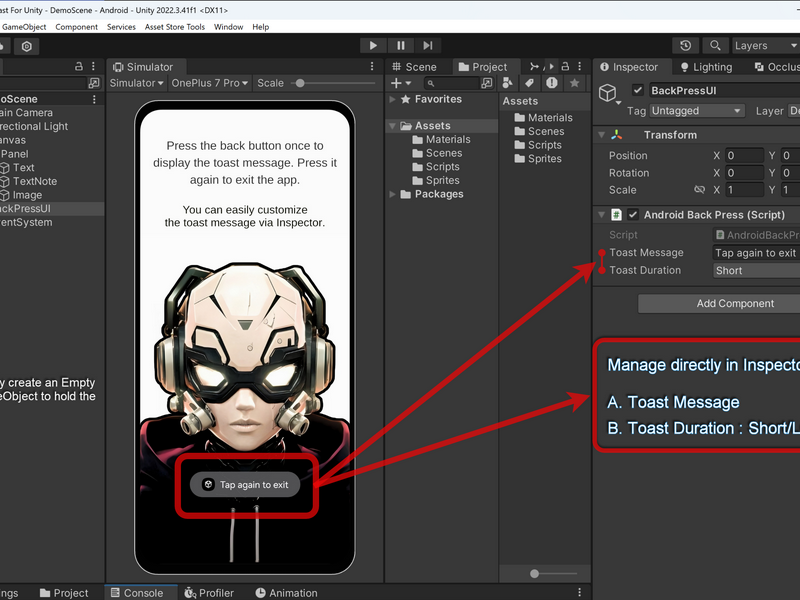Advance one frame with the Step button
The height and width of the screenshot is (600, 800).
pos(428,46)
